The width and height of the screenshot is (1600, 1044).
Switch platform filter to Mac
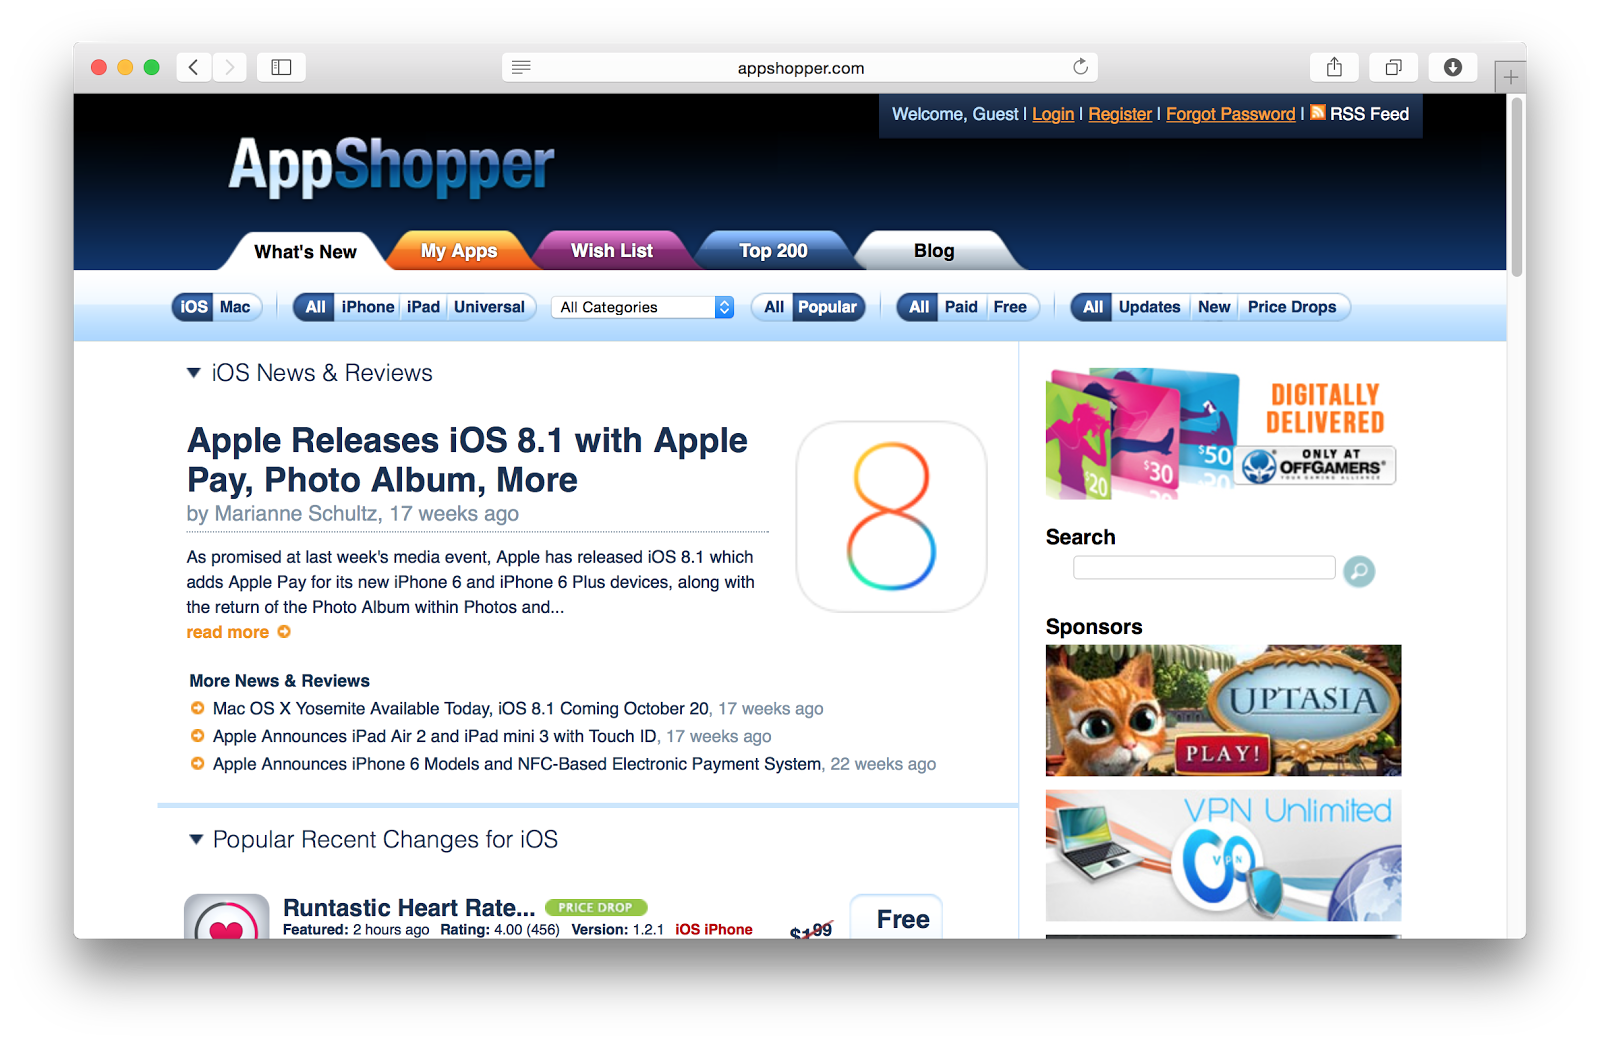tap(236, 307)
